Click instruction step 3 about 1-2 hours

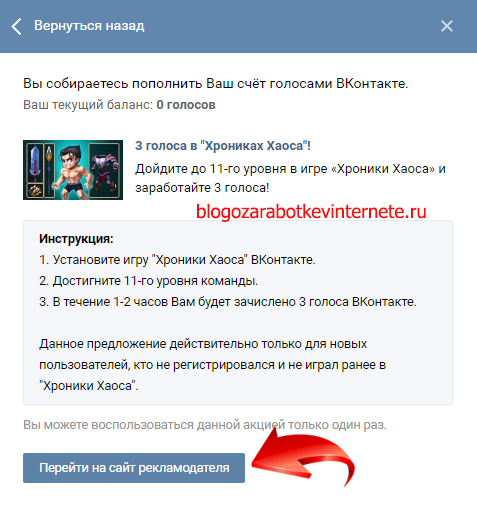pos(228,302)
